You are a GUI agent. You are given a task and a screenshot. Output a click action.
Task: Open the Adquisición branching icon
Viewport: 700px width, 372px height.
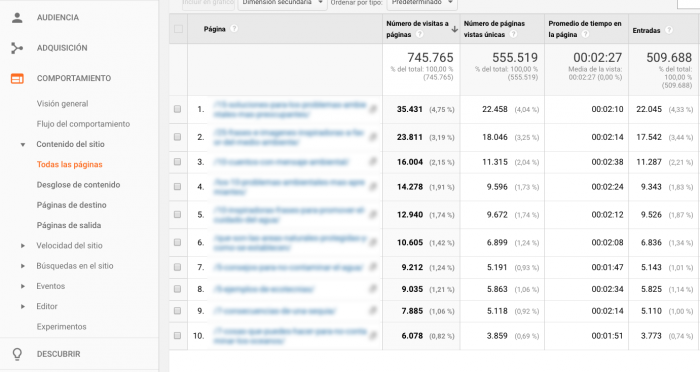pyautogui.click(x=17, y=48)
